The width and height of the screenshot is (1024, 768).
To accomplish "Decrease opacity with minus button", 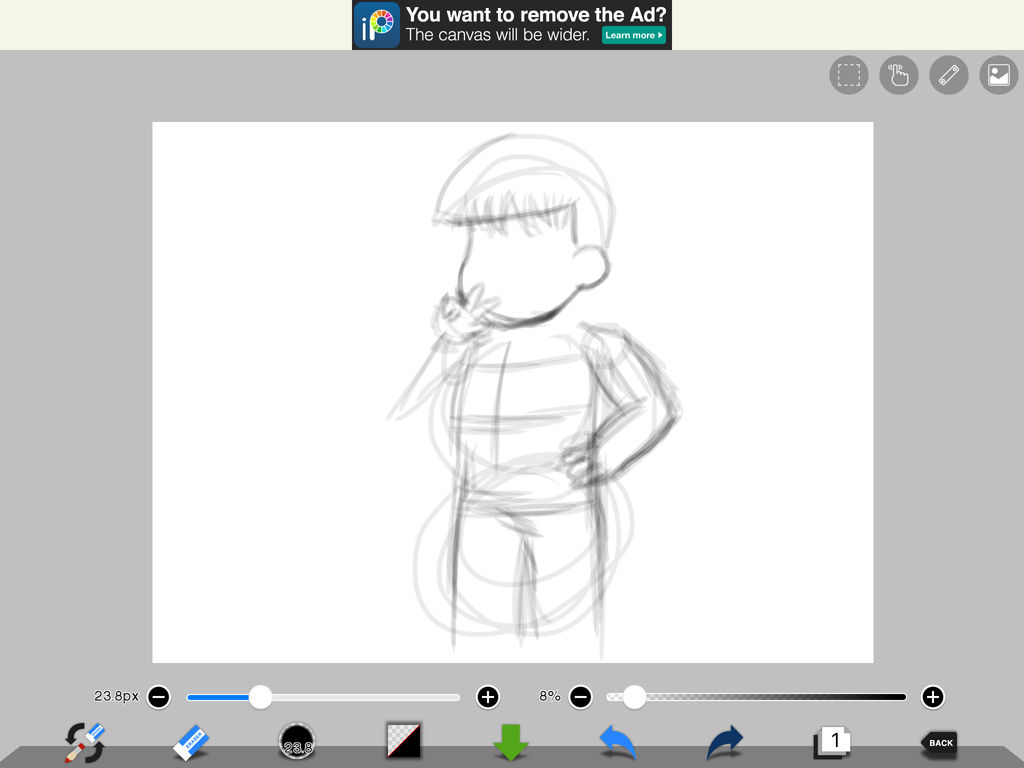I will pyautogui.click(x=581, y=697).
